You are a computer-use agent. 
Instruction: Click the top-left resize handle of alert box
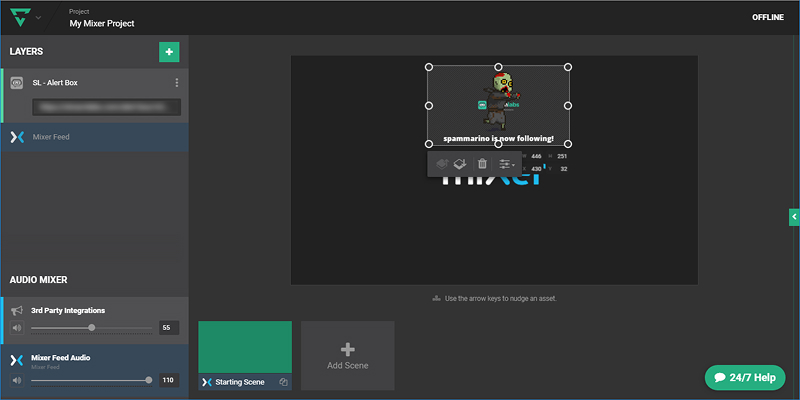[429, 67]
